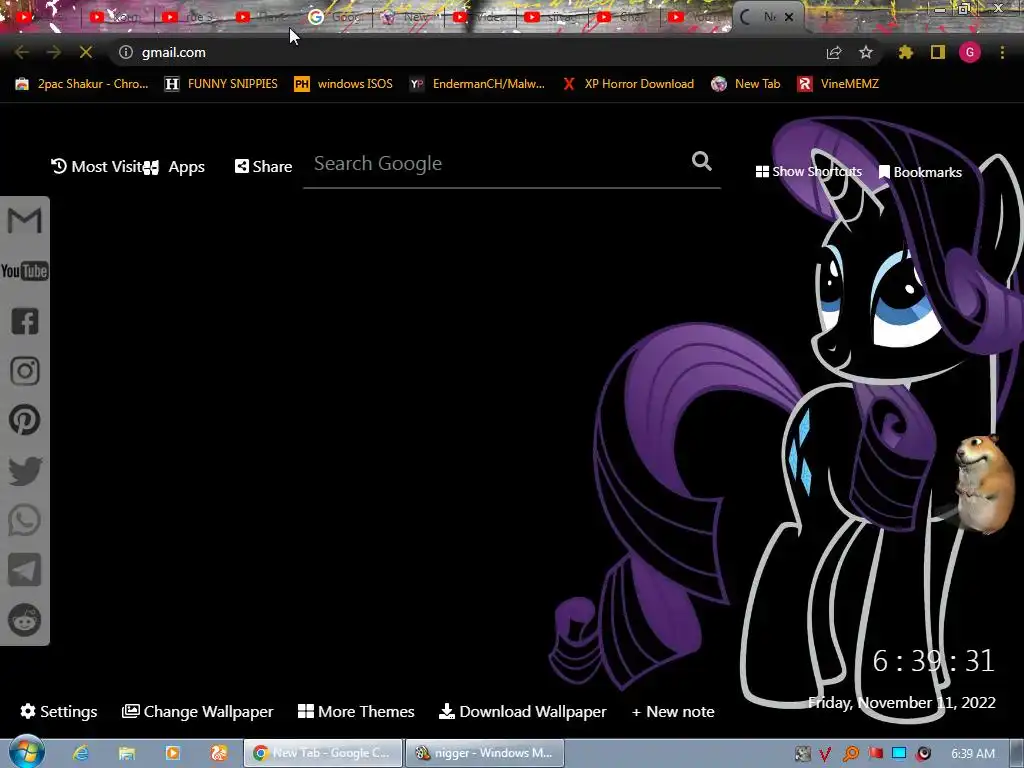Open the Bookmarks panel
The height and width of the screenshot is (768, 1024).
click(920, 172)
